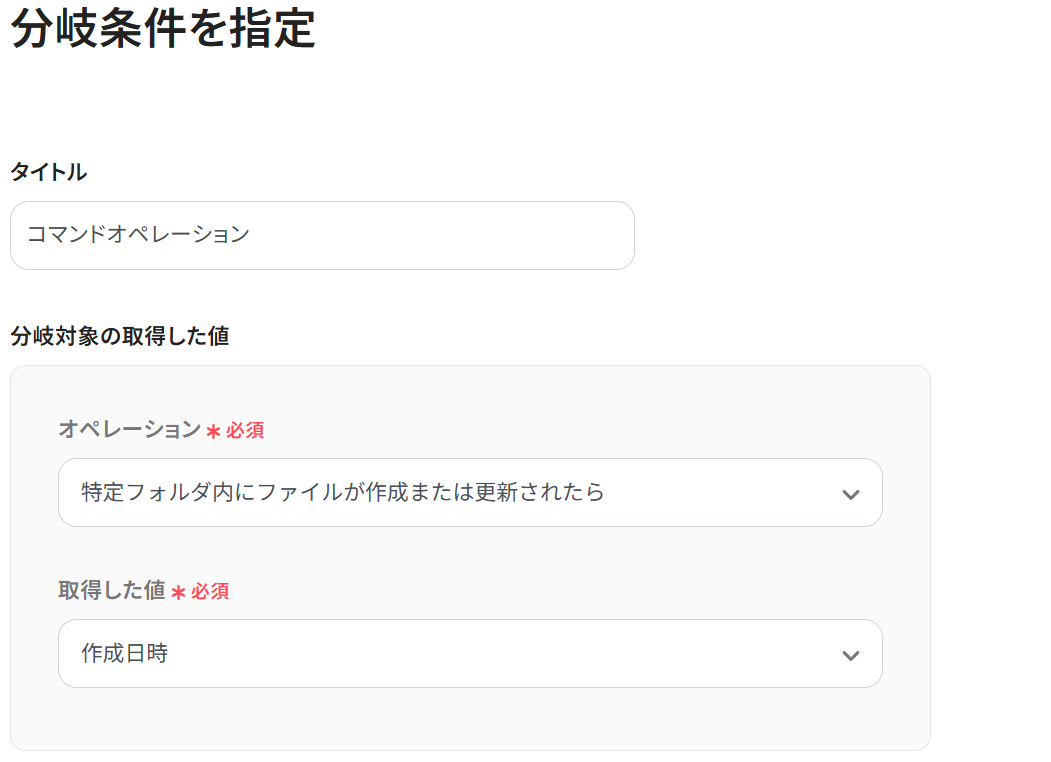Screen dimensions: 1051x762
Task: Open the オペレーション dropdown
Action: pyautogui.click(x=470, y=492)
